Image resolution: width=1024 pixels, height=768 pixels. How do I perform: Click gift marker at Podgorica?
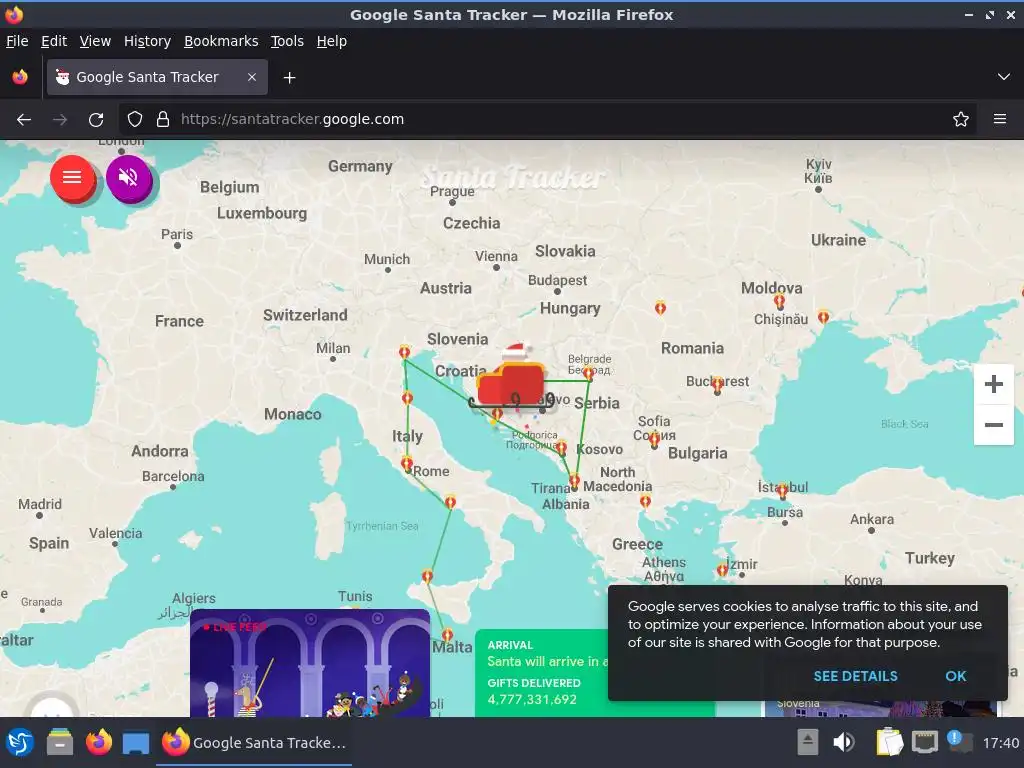(x=561, y=447)
